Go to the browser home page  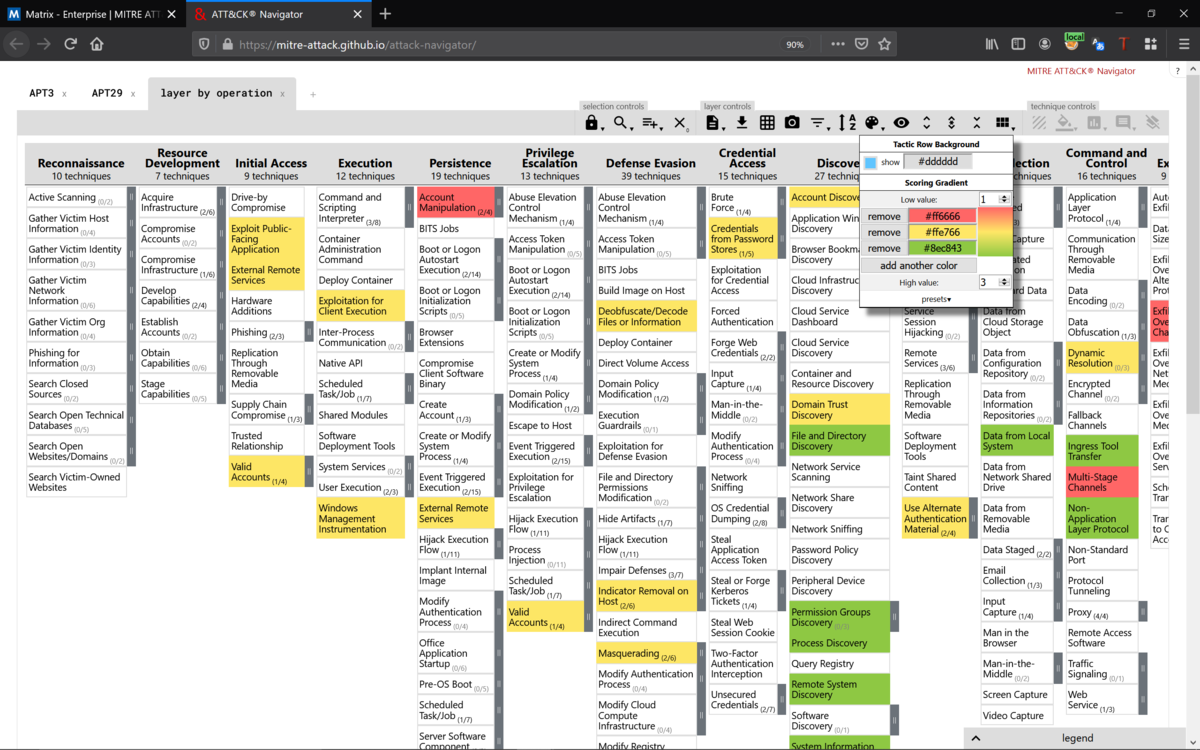97,44
